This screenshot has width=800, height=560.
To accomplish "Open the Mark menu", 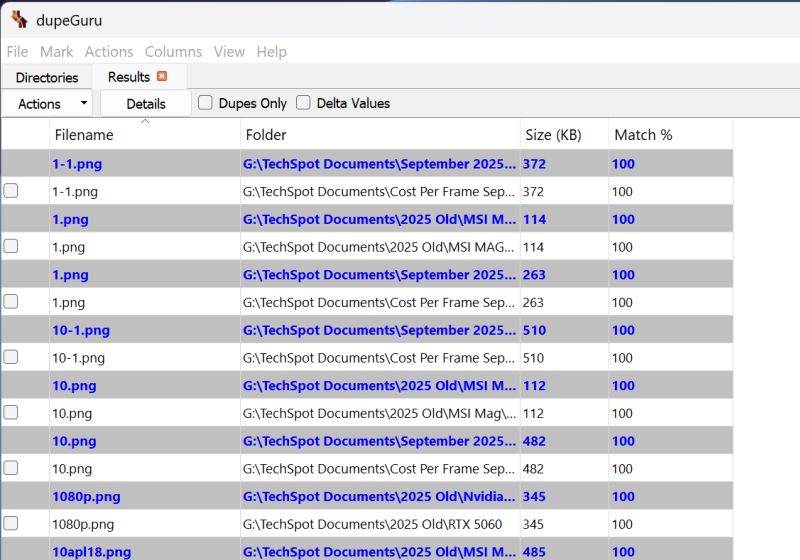I will coord(56,52).
